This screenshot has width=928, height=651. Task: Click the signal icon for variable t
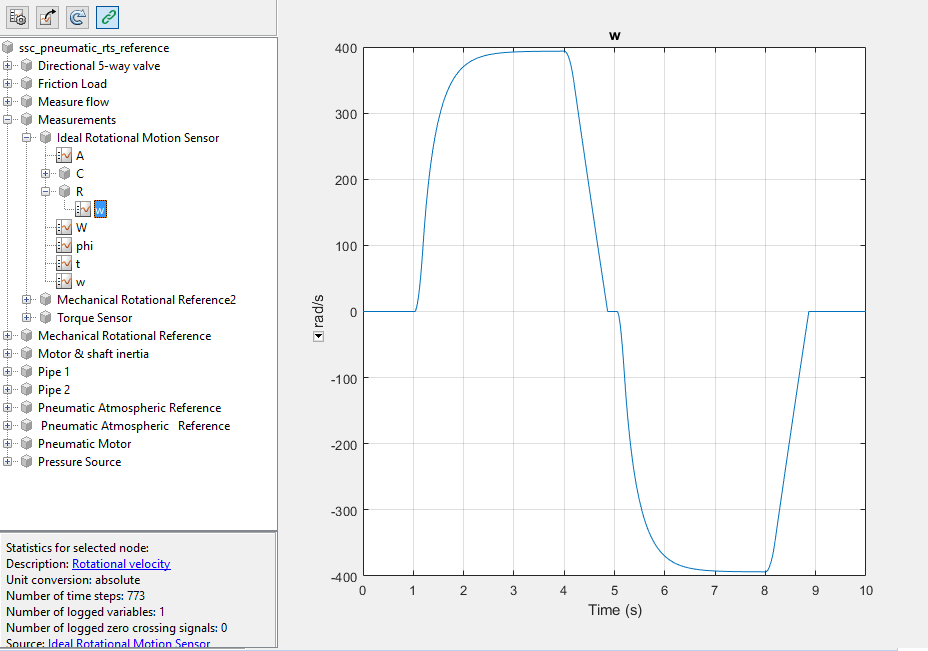pyautogui.click(x=64, y=264)
